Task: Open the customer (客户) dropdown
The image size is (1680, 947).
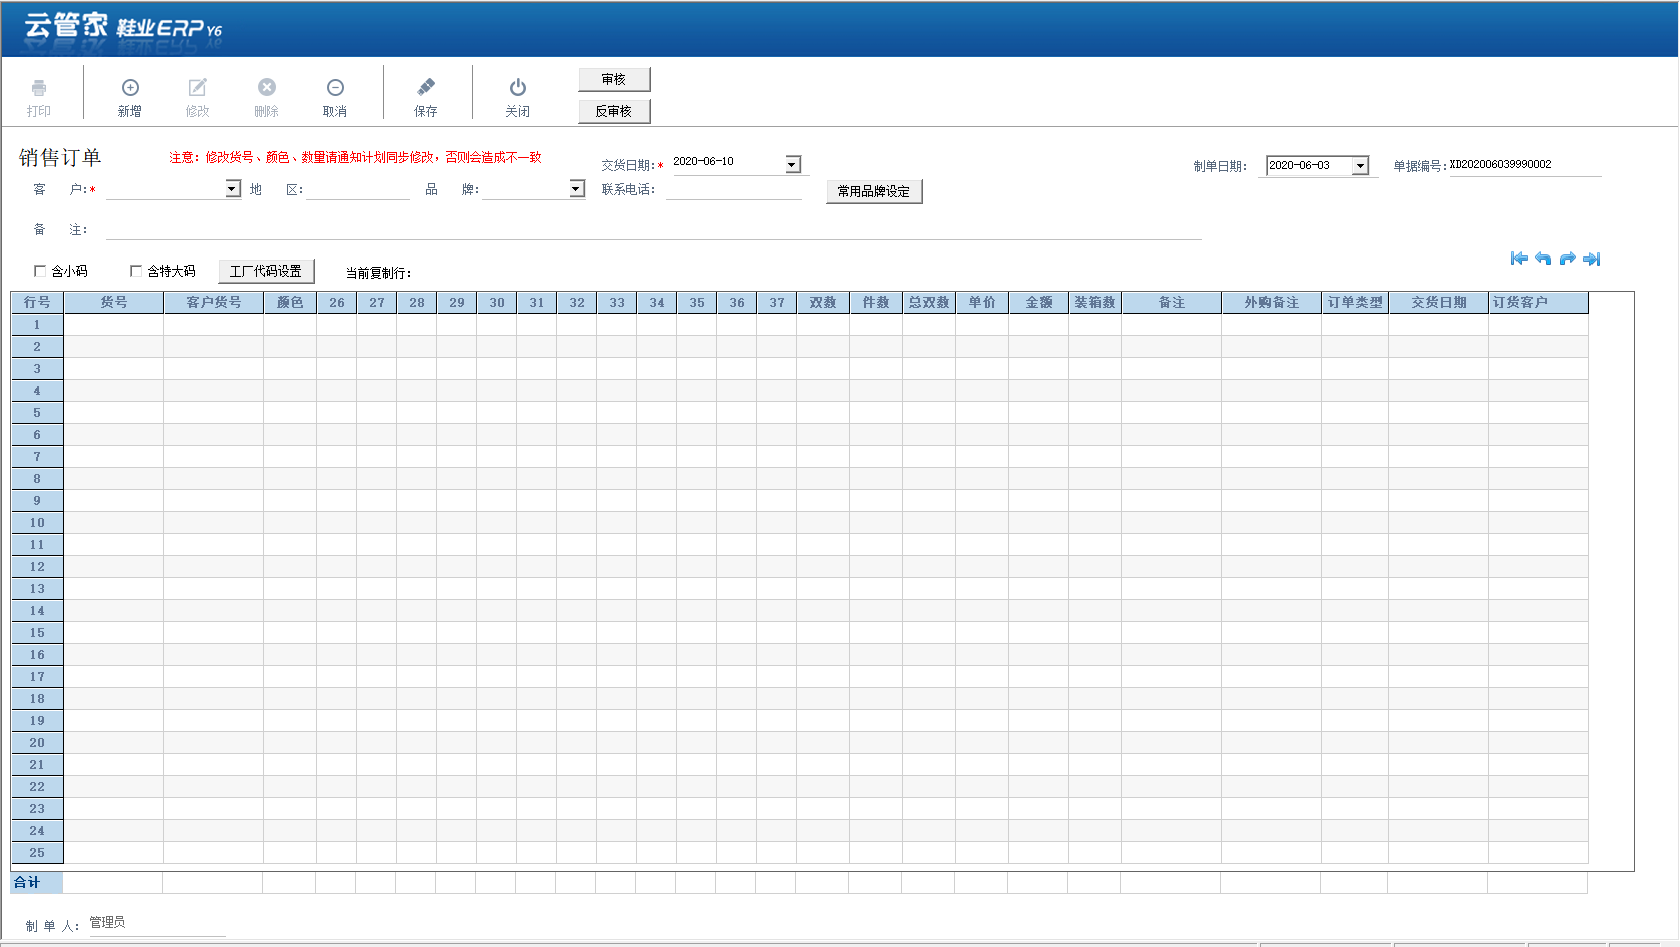Action: (x=233, y=188)
